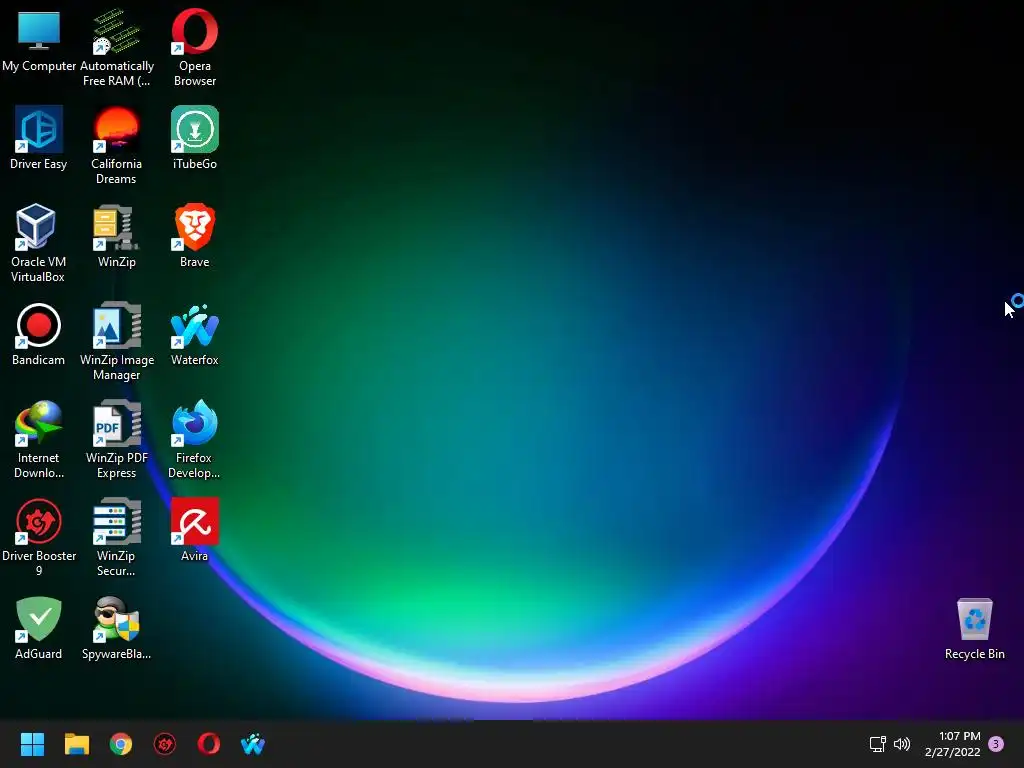1024x768 pixels.
Task: Open notification center badge showing 3
Action: pyautogui.click(x=996, y=744)
